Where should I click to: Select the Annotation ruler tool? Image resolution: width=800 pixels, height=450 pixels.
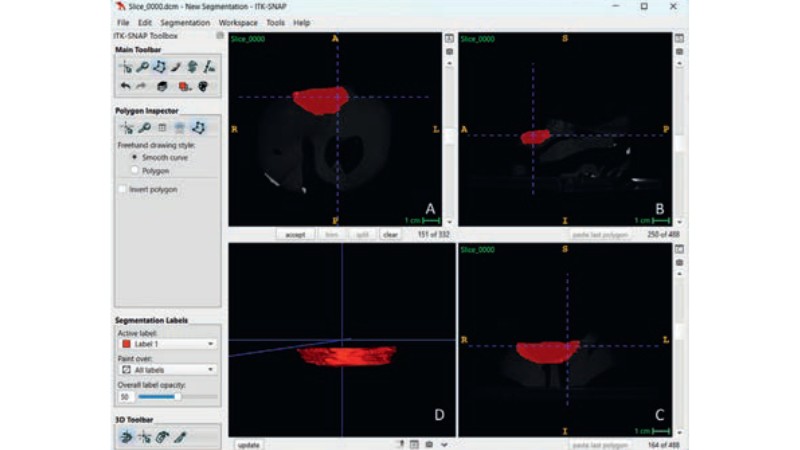click(209, 67)
